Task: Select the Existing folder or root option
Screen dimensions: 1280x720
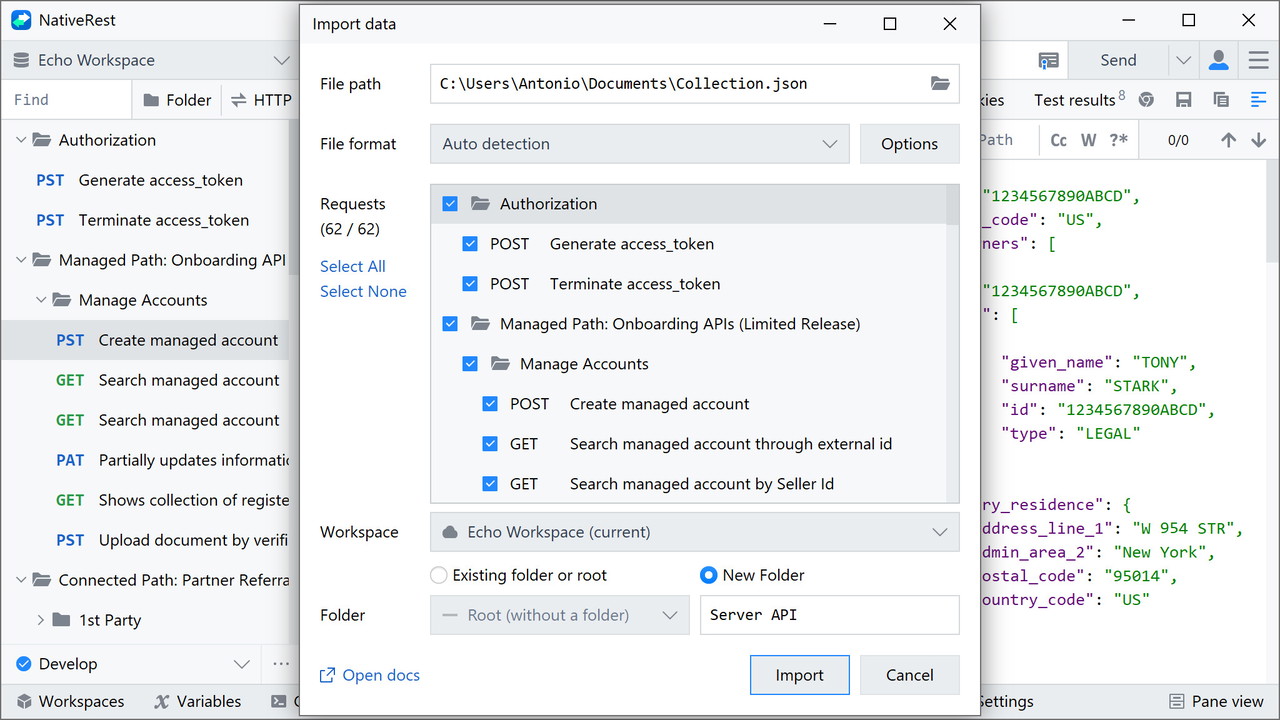Action: click(x=439, y=575)
